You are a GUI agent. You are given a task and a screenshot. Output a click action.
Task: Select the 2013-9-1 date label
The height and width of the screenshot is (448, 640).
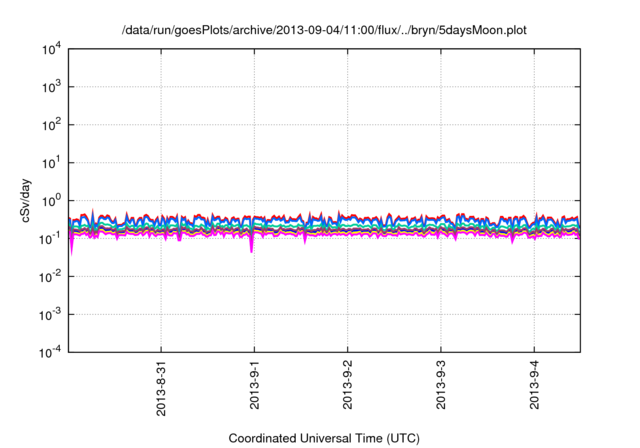254,385
